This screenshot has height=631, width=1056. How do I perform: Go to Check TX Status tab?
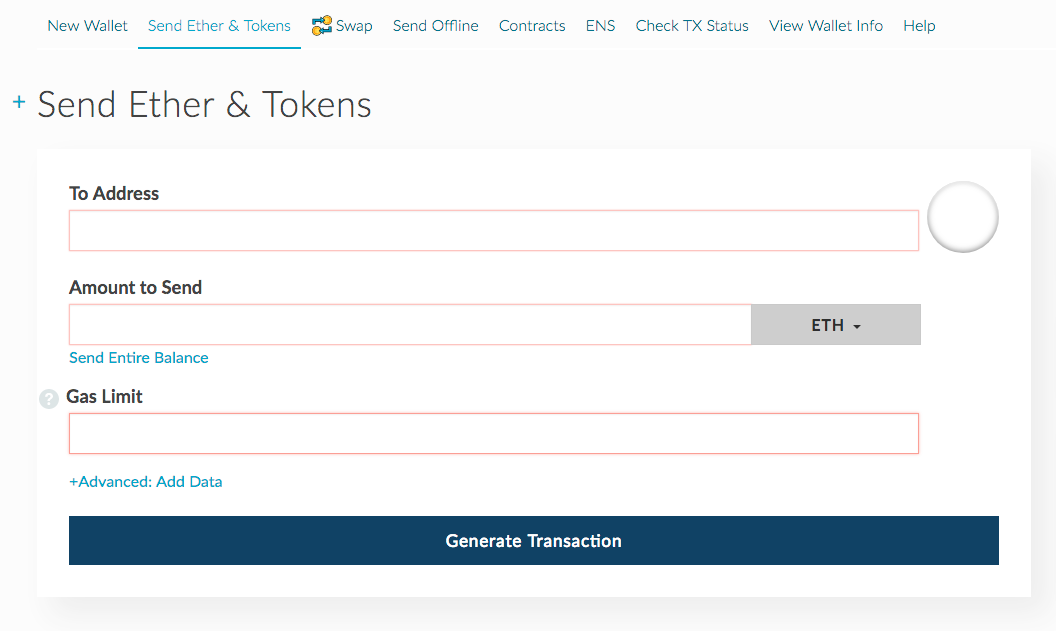click(692, 26)
